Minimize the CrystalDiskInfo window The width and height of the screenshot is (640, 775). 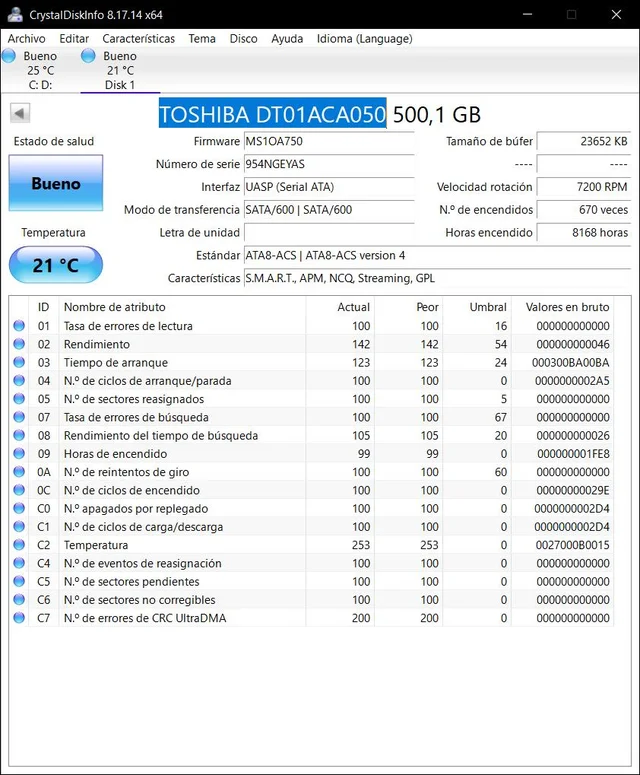(527, 14)
